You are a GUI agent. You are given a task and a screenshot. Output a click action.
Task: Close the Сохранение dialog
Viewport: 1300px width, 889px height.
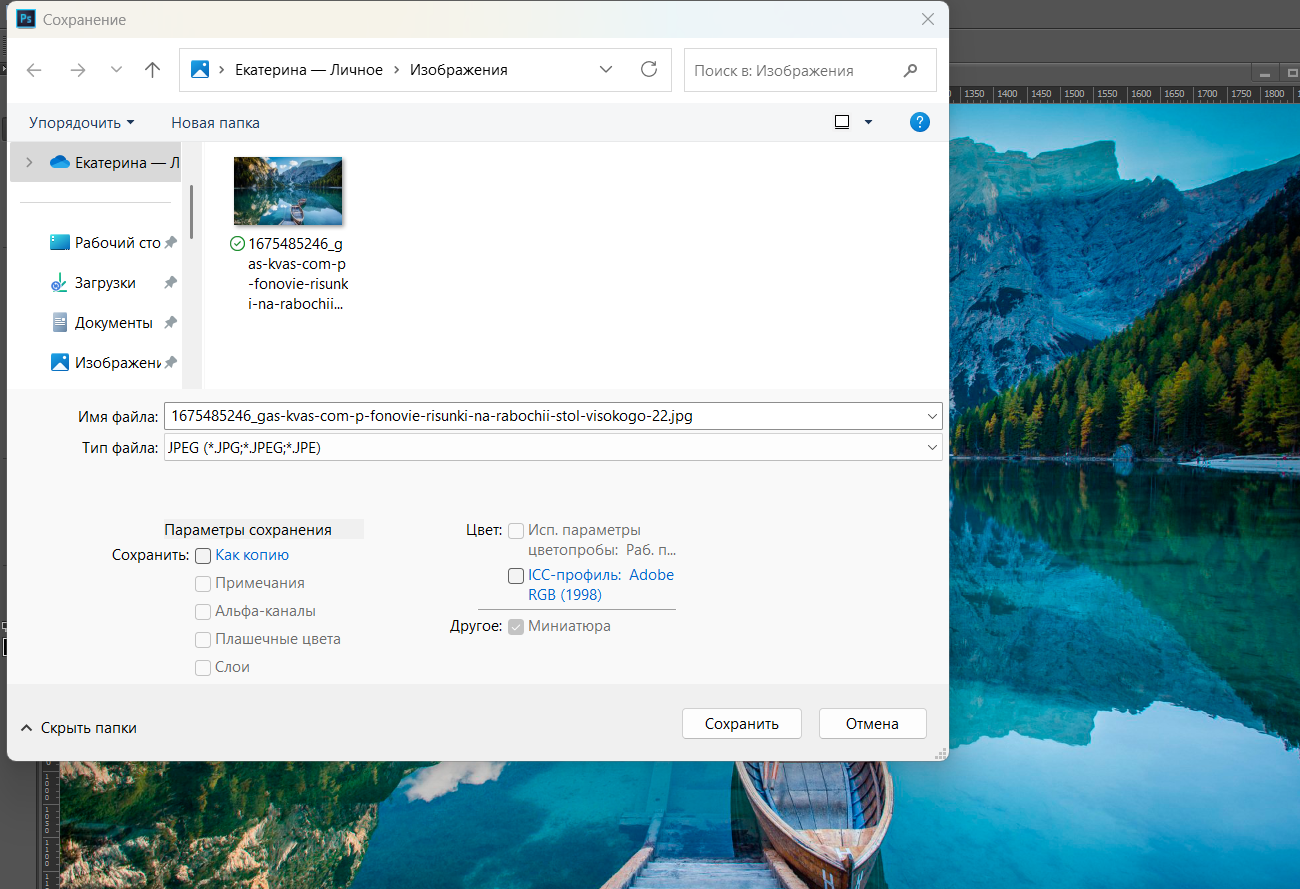[929, 19]
